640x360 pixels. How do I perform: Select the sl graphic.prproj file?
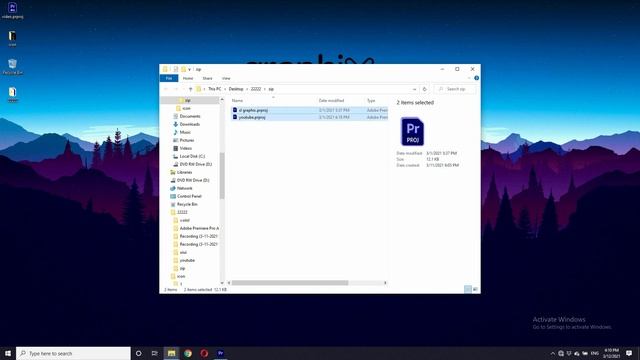tap(253, 110)
